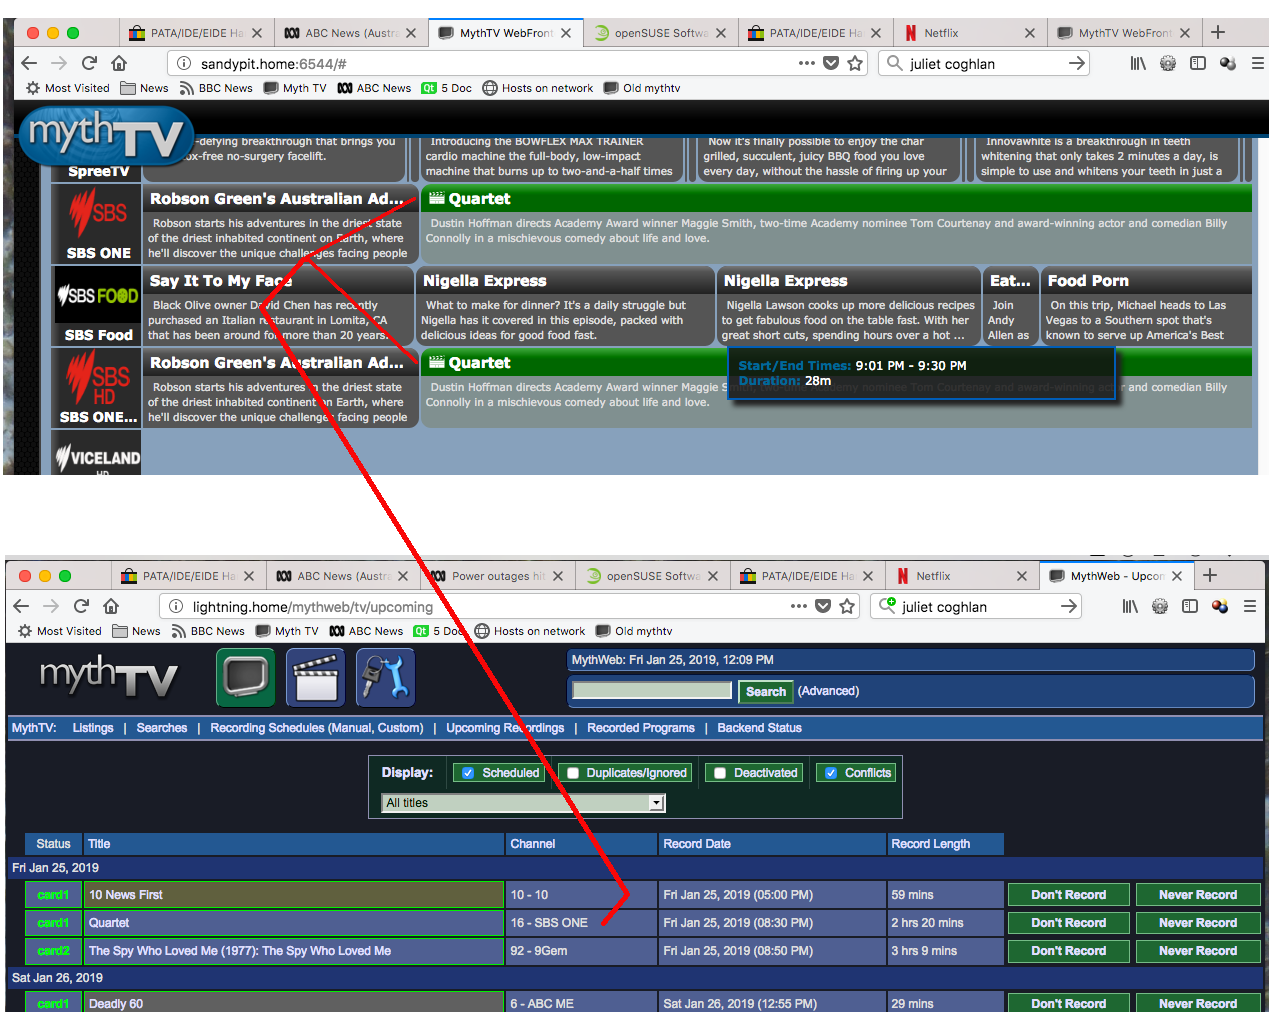The width and height of the screenshot is (1269, 1024).
Task: Open the Advanced search link
Action: tap(828, 691)
